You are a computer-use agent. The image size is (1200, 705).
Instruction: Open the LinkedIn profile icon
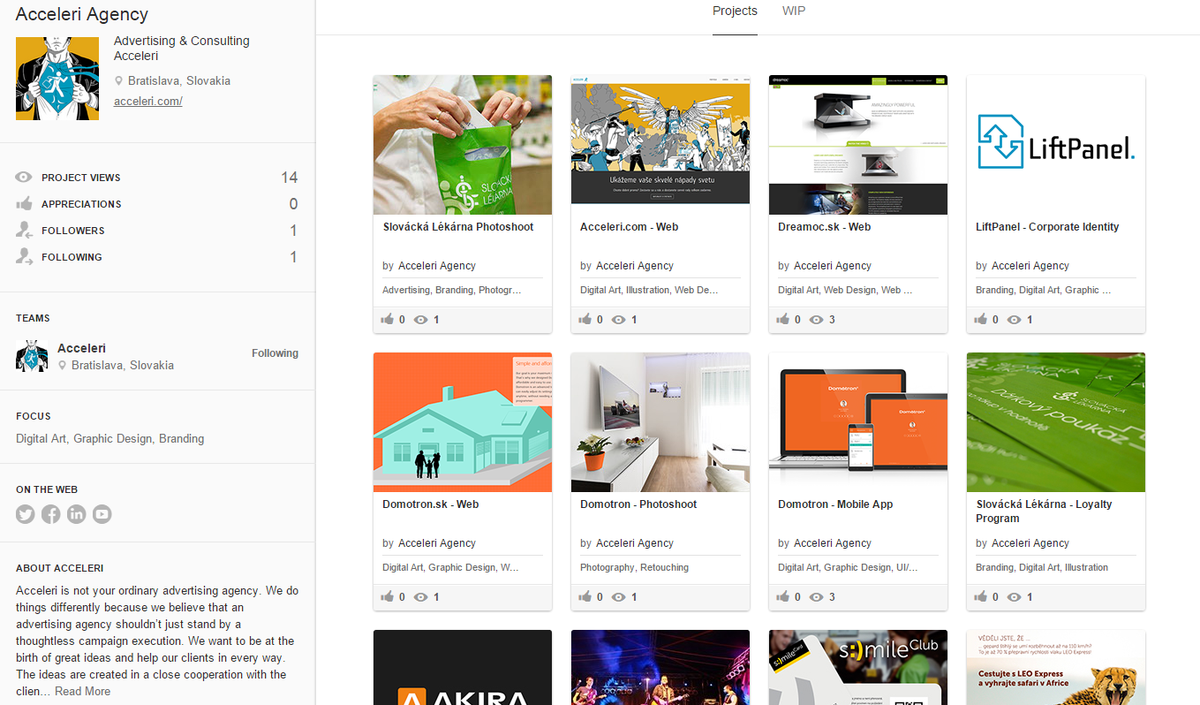[x=76, y=514]
